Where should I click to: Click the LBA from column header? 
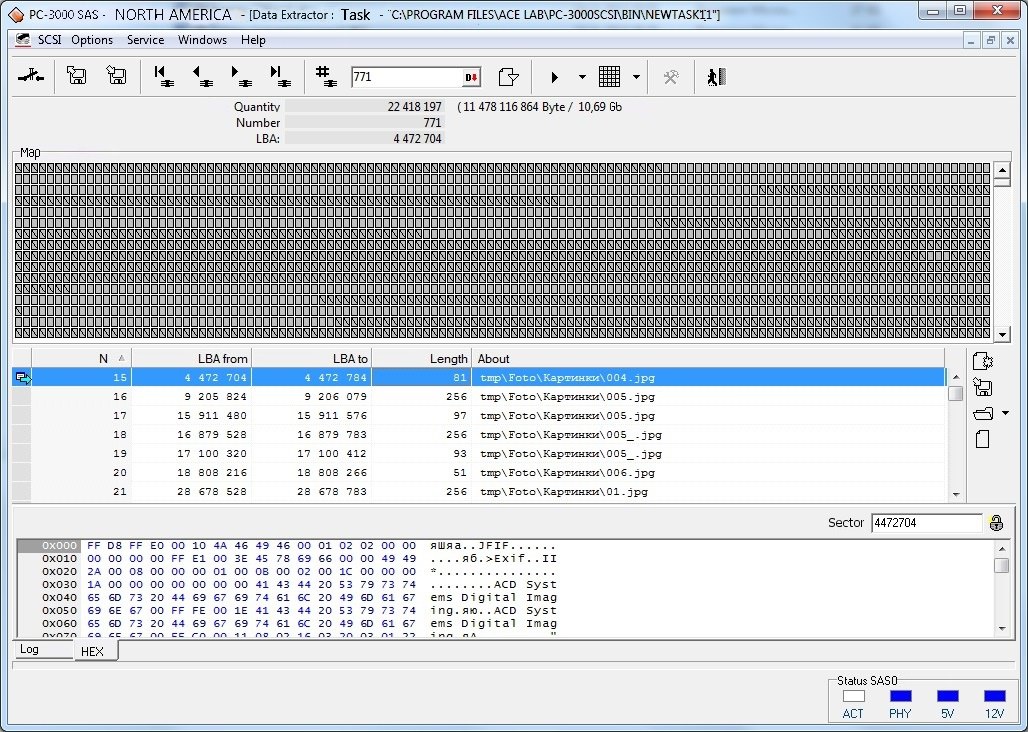pyautogui.click(x=191, y=358)
